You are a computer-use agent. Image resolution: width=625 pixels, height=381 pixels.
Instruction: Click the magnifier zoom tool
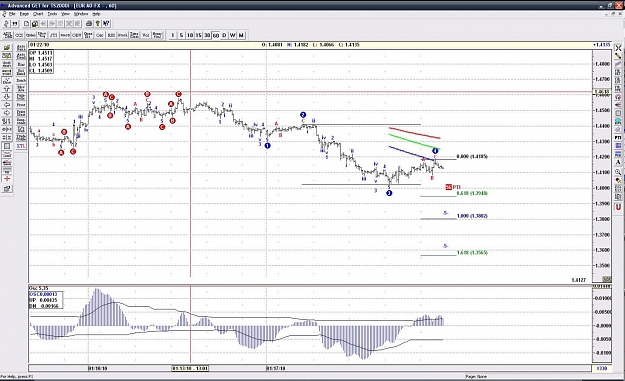(618, 171)
